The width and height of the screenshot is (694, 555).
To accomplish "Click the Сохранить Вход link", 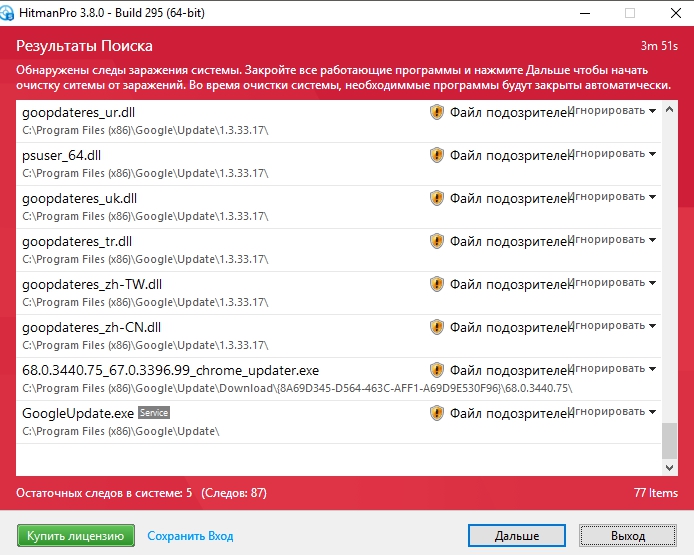I will (x=190, y=536).
